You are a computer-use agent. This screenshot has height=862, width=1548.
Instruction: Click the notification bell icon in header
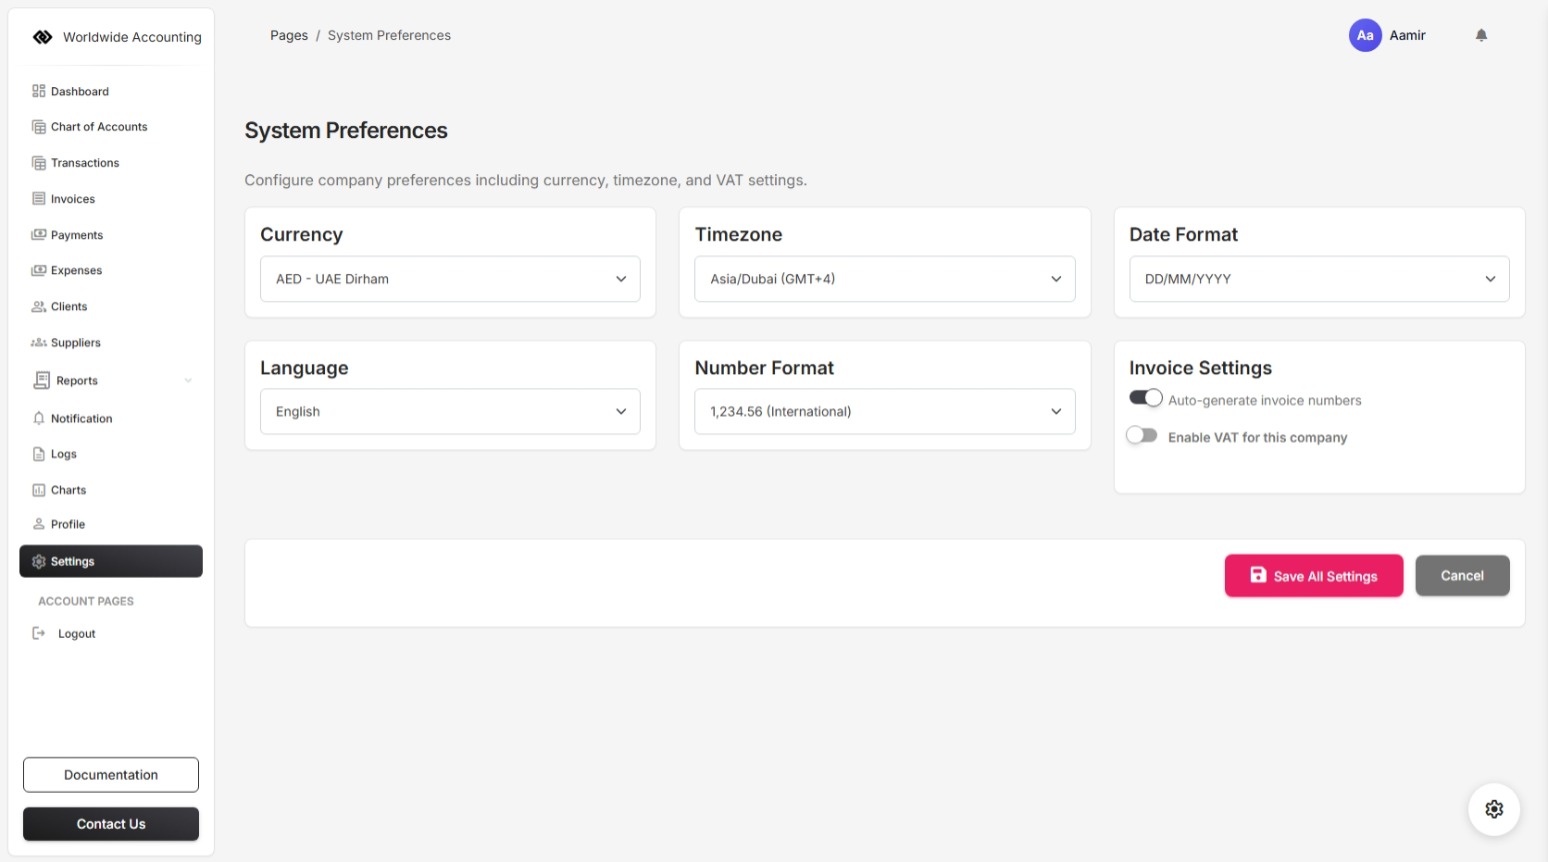(1481, 35)
